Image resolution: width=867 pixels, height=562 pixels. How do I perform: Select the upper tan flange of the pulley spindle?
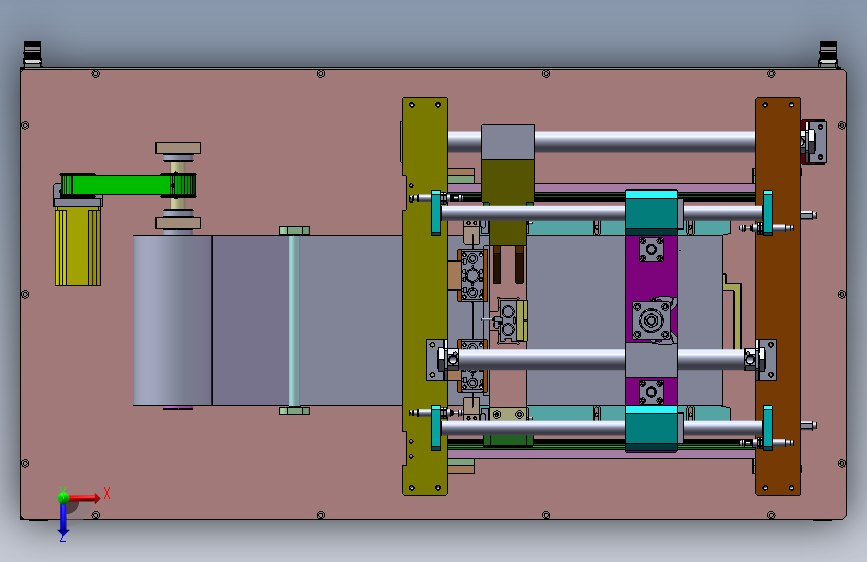tap(178, 148)
